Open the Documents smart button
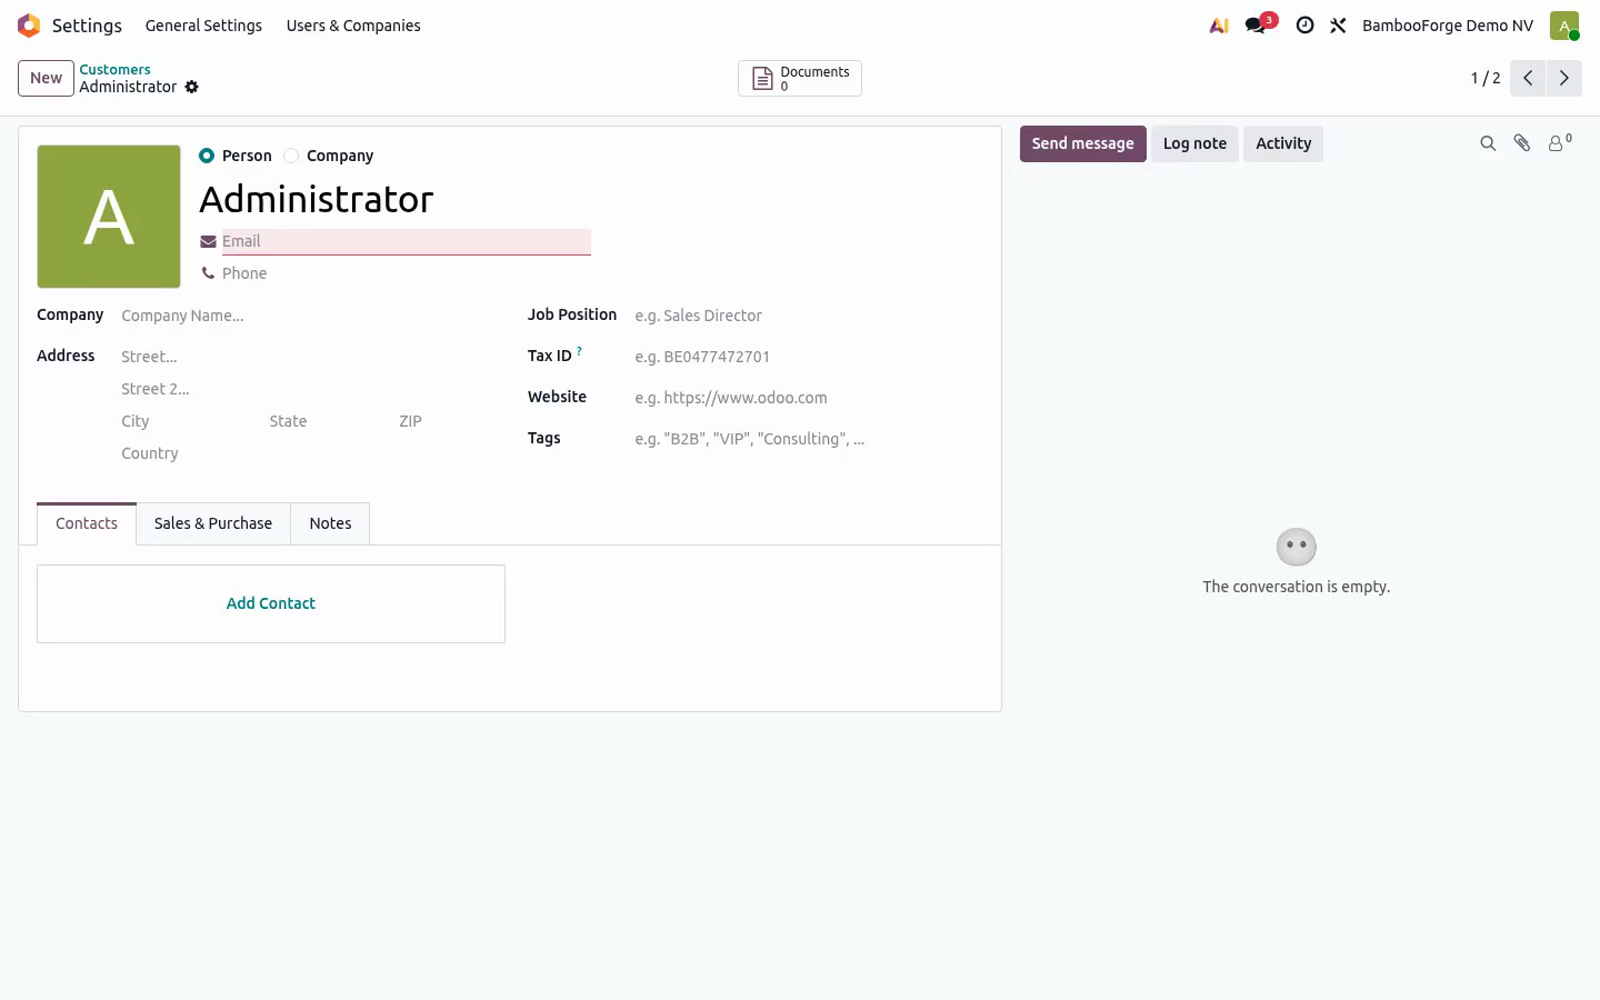Screen dimensions: 1600x1000 [800, 78]
